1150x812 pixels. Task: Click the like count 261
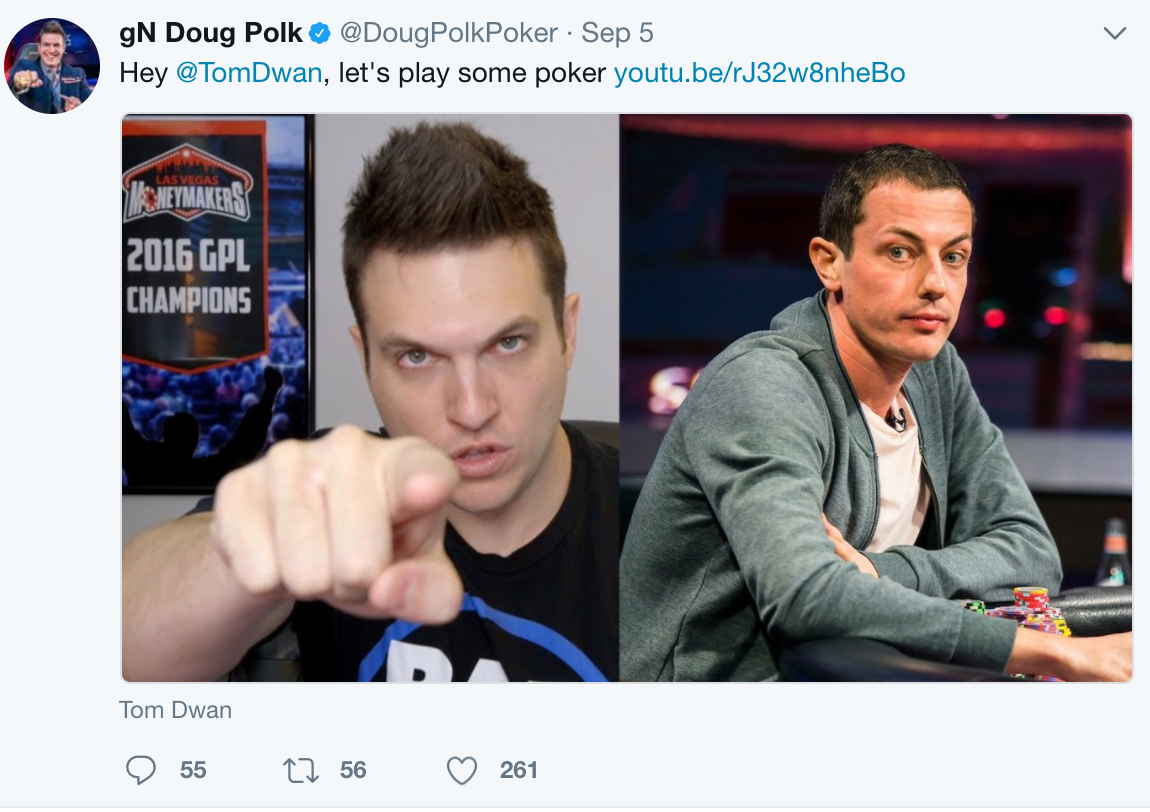[x=519, y=770]
